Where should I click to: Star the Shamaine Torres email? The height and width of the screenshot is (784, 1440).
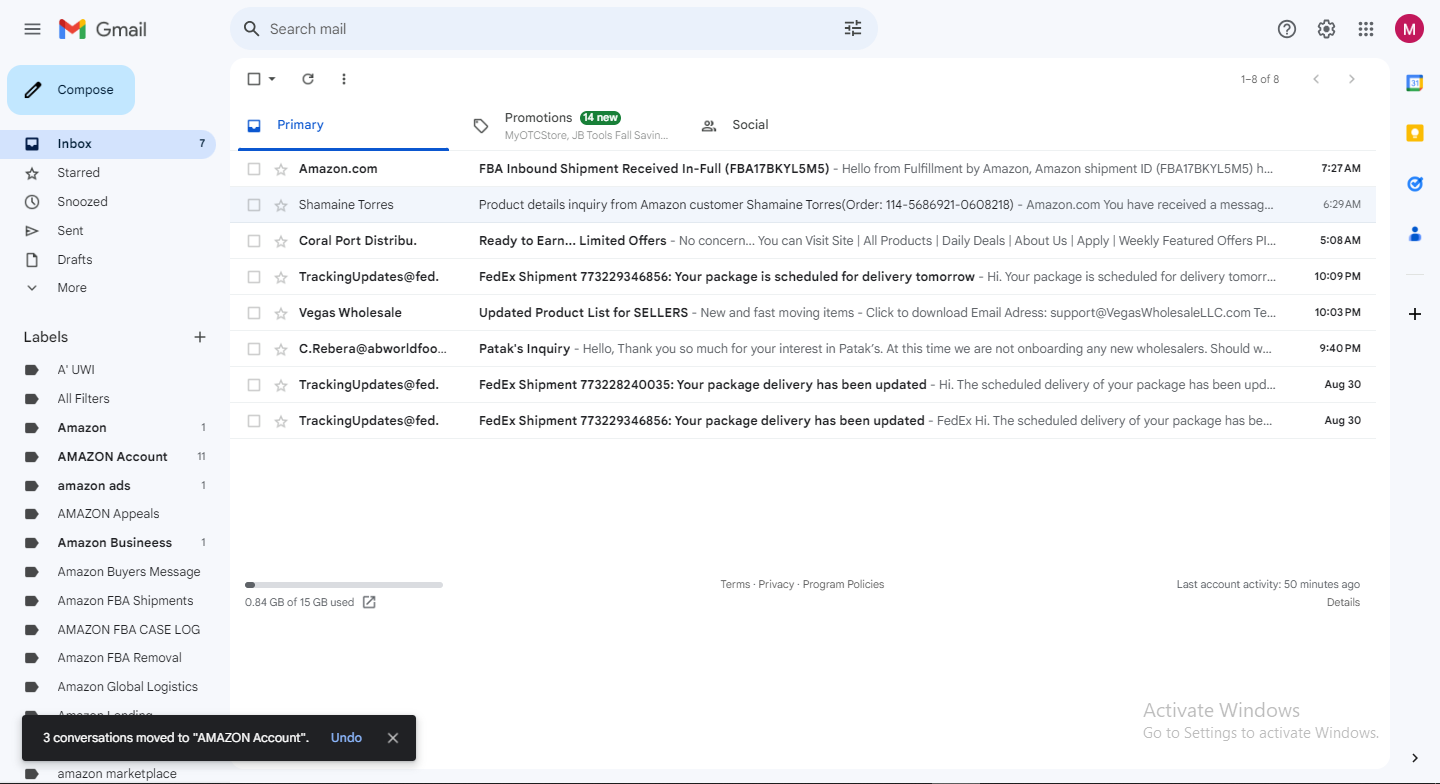click(281, 205)
